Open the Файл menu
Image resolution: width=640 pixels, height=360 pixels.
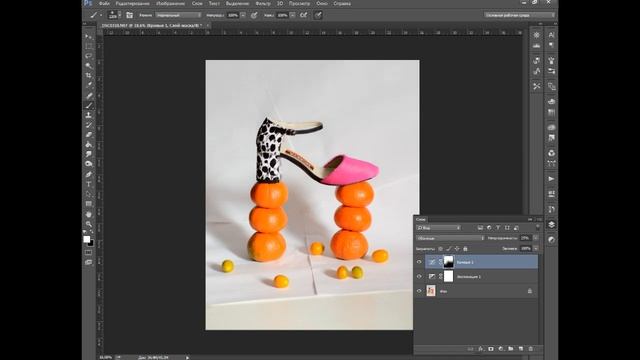point(104,3)
